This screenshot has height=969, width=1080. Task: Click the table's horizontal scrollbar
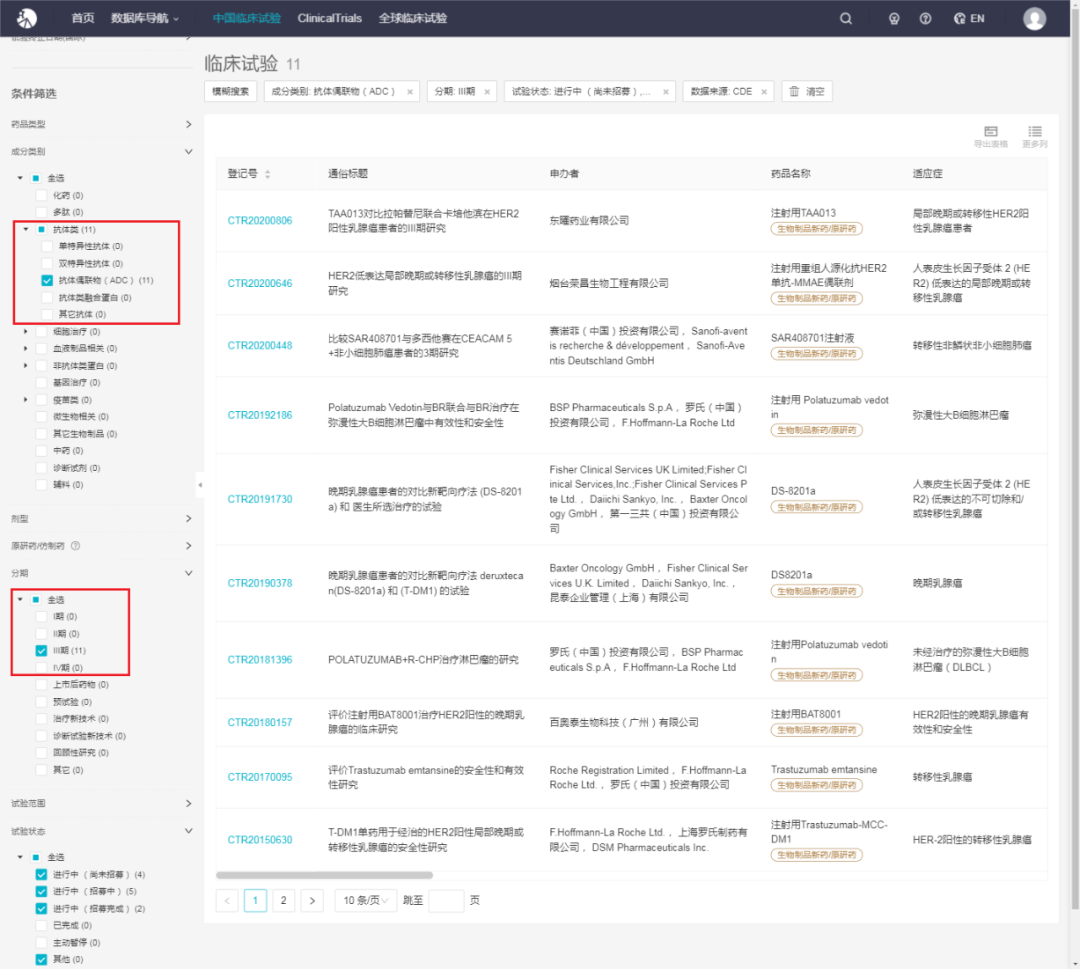point(324,875)
